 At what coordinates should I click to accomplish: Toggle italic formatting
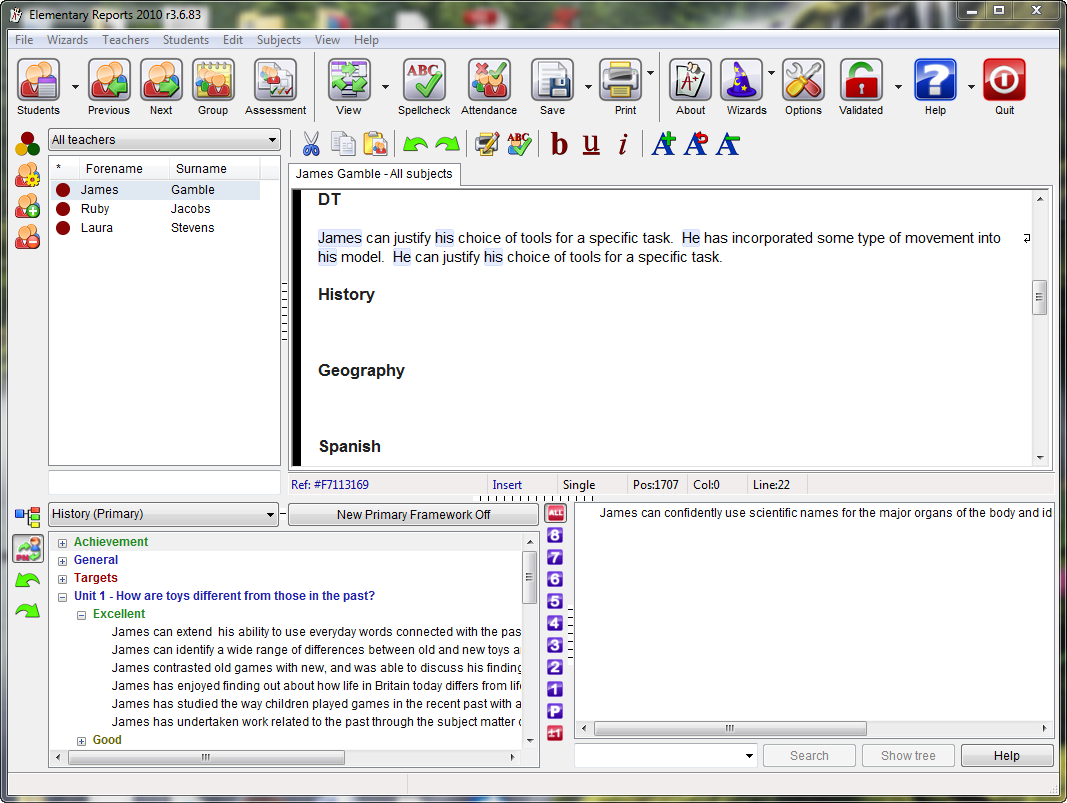coord(622,144)
